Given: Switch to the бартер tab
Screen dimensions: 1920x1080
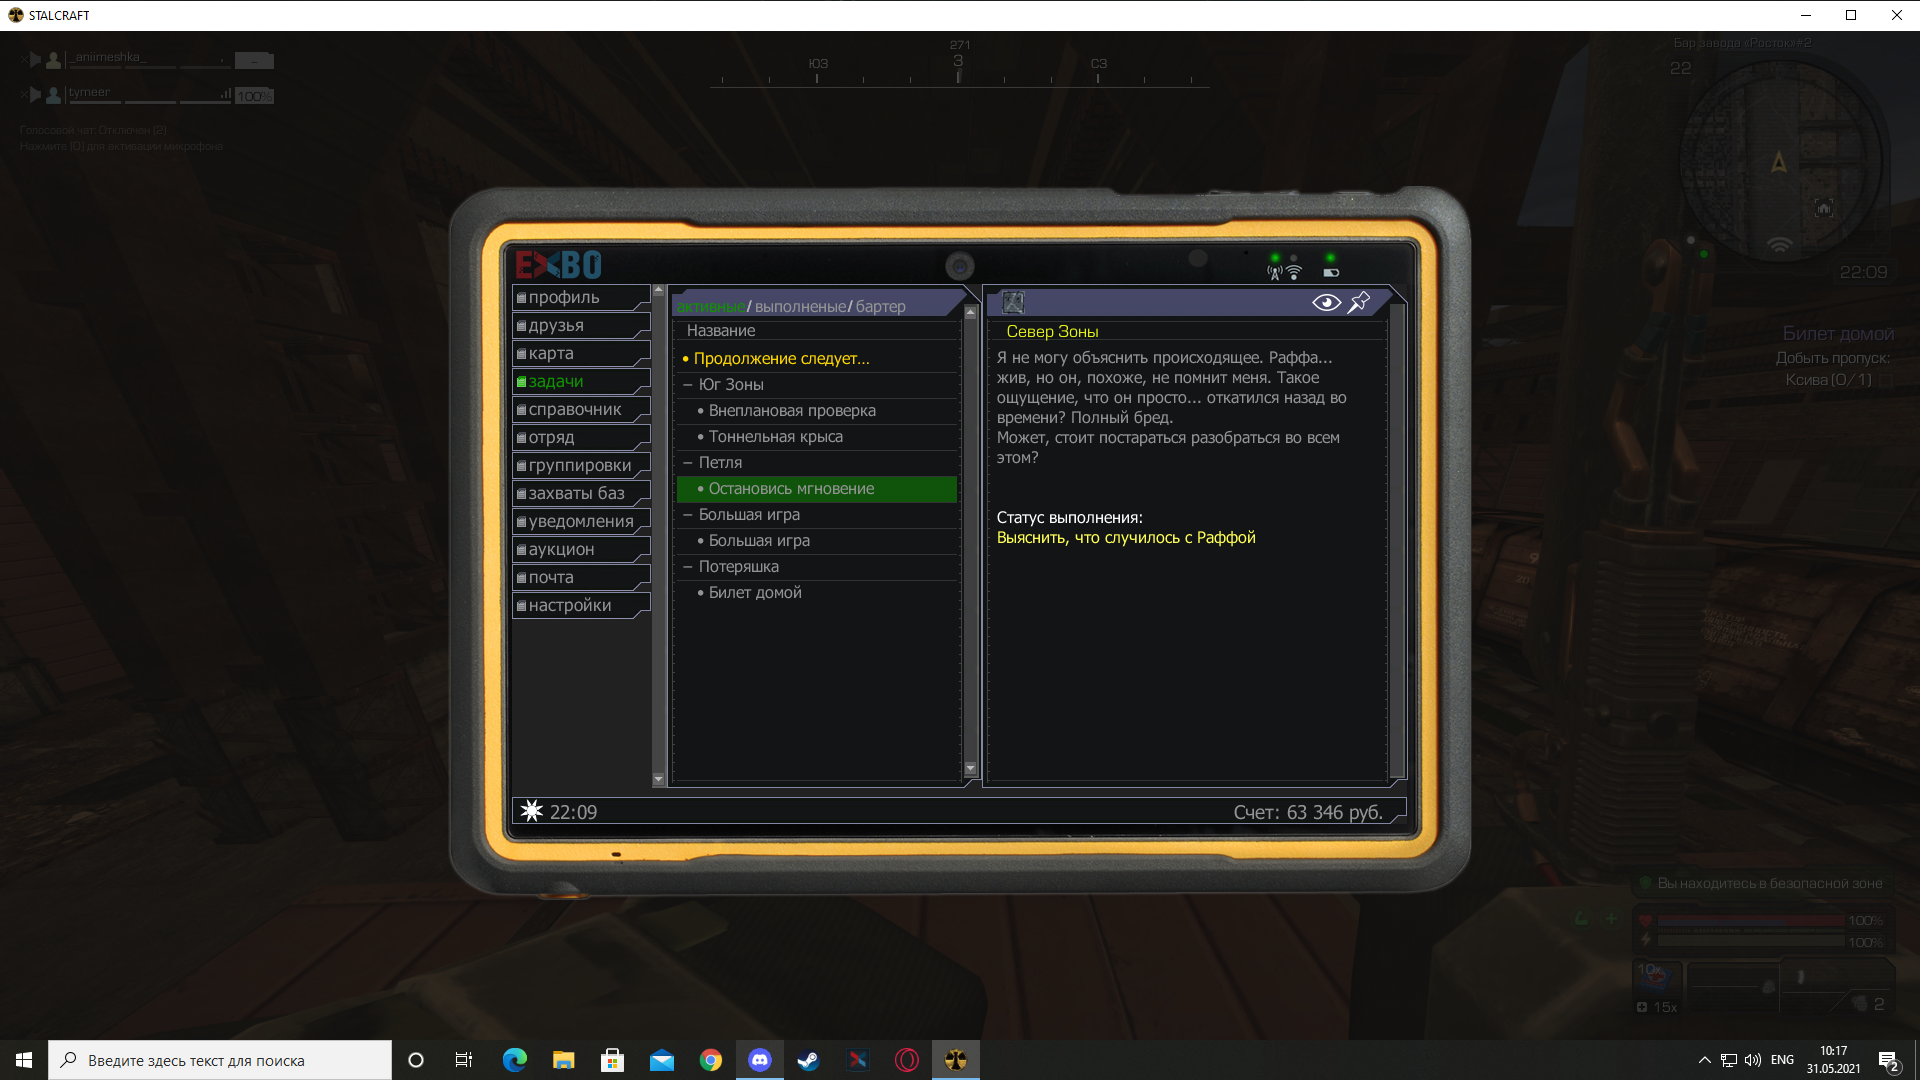Looking at the screenshot, I should [880, 307].
